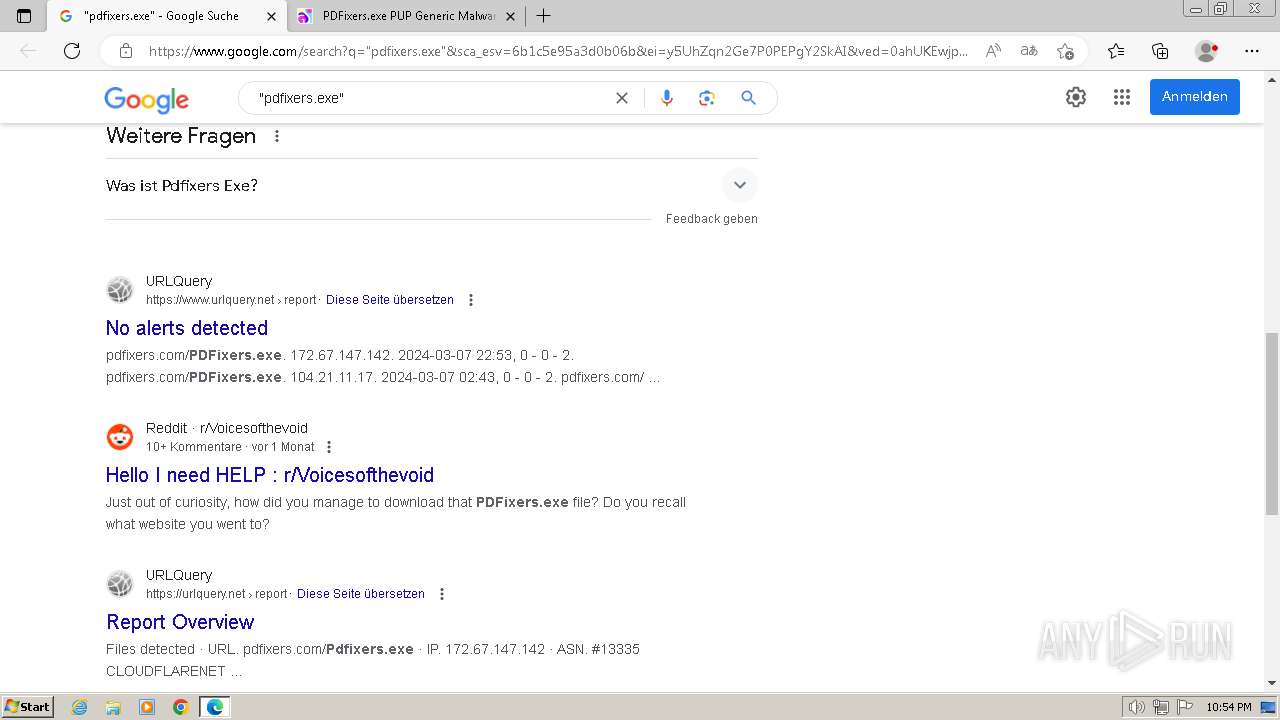The height and width of the screenshot is (720, 1280).
Task: Open a new tab with the plus button
Action: click(543, 16)
